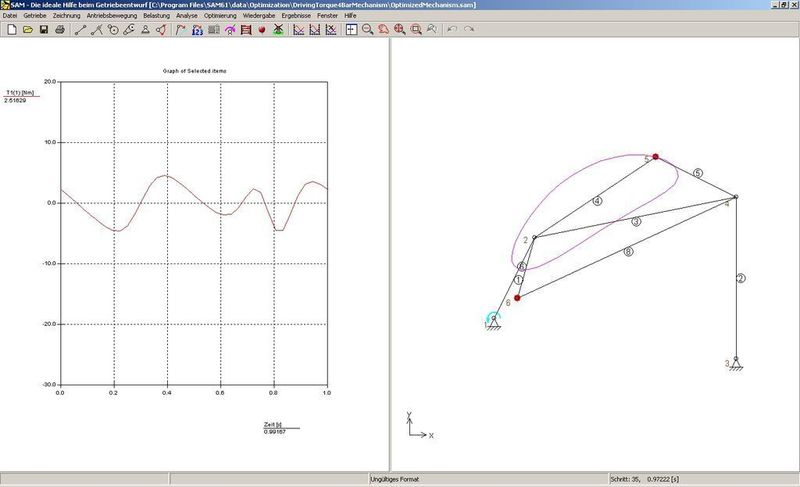The image size is (800, 487).
Task: Click the red ladder-shaped icon
Action: pyautogui.click(x=246, y=30)
